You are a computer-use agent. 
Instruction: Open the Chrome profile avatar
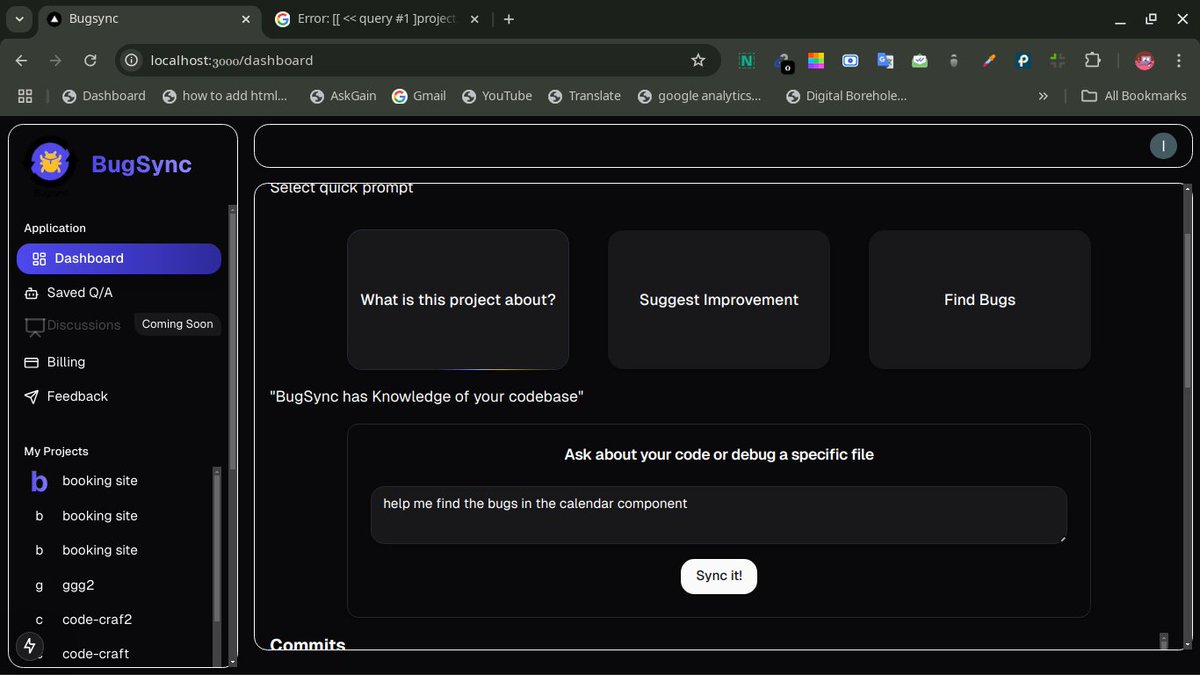click(x=1145, y=60)
